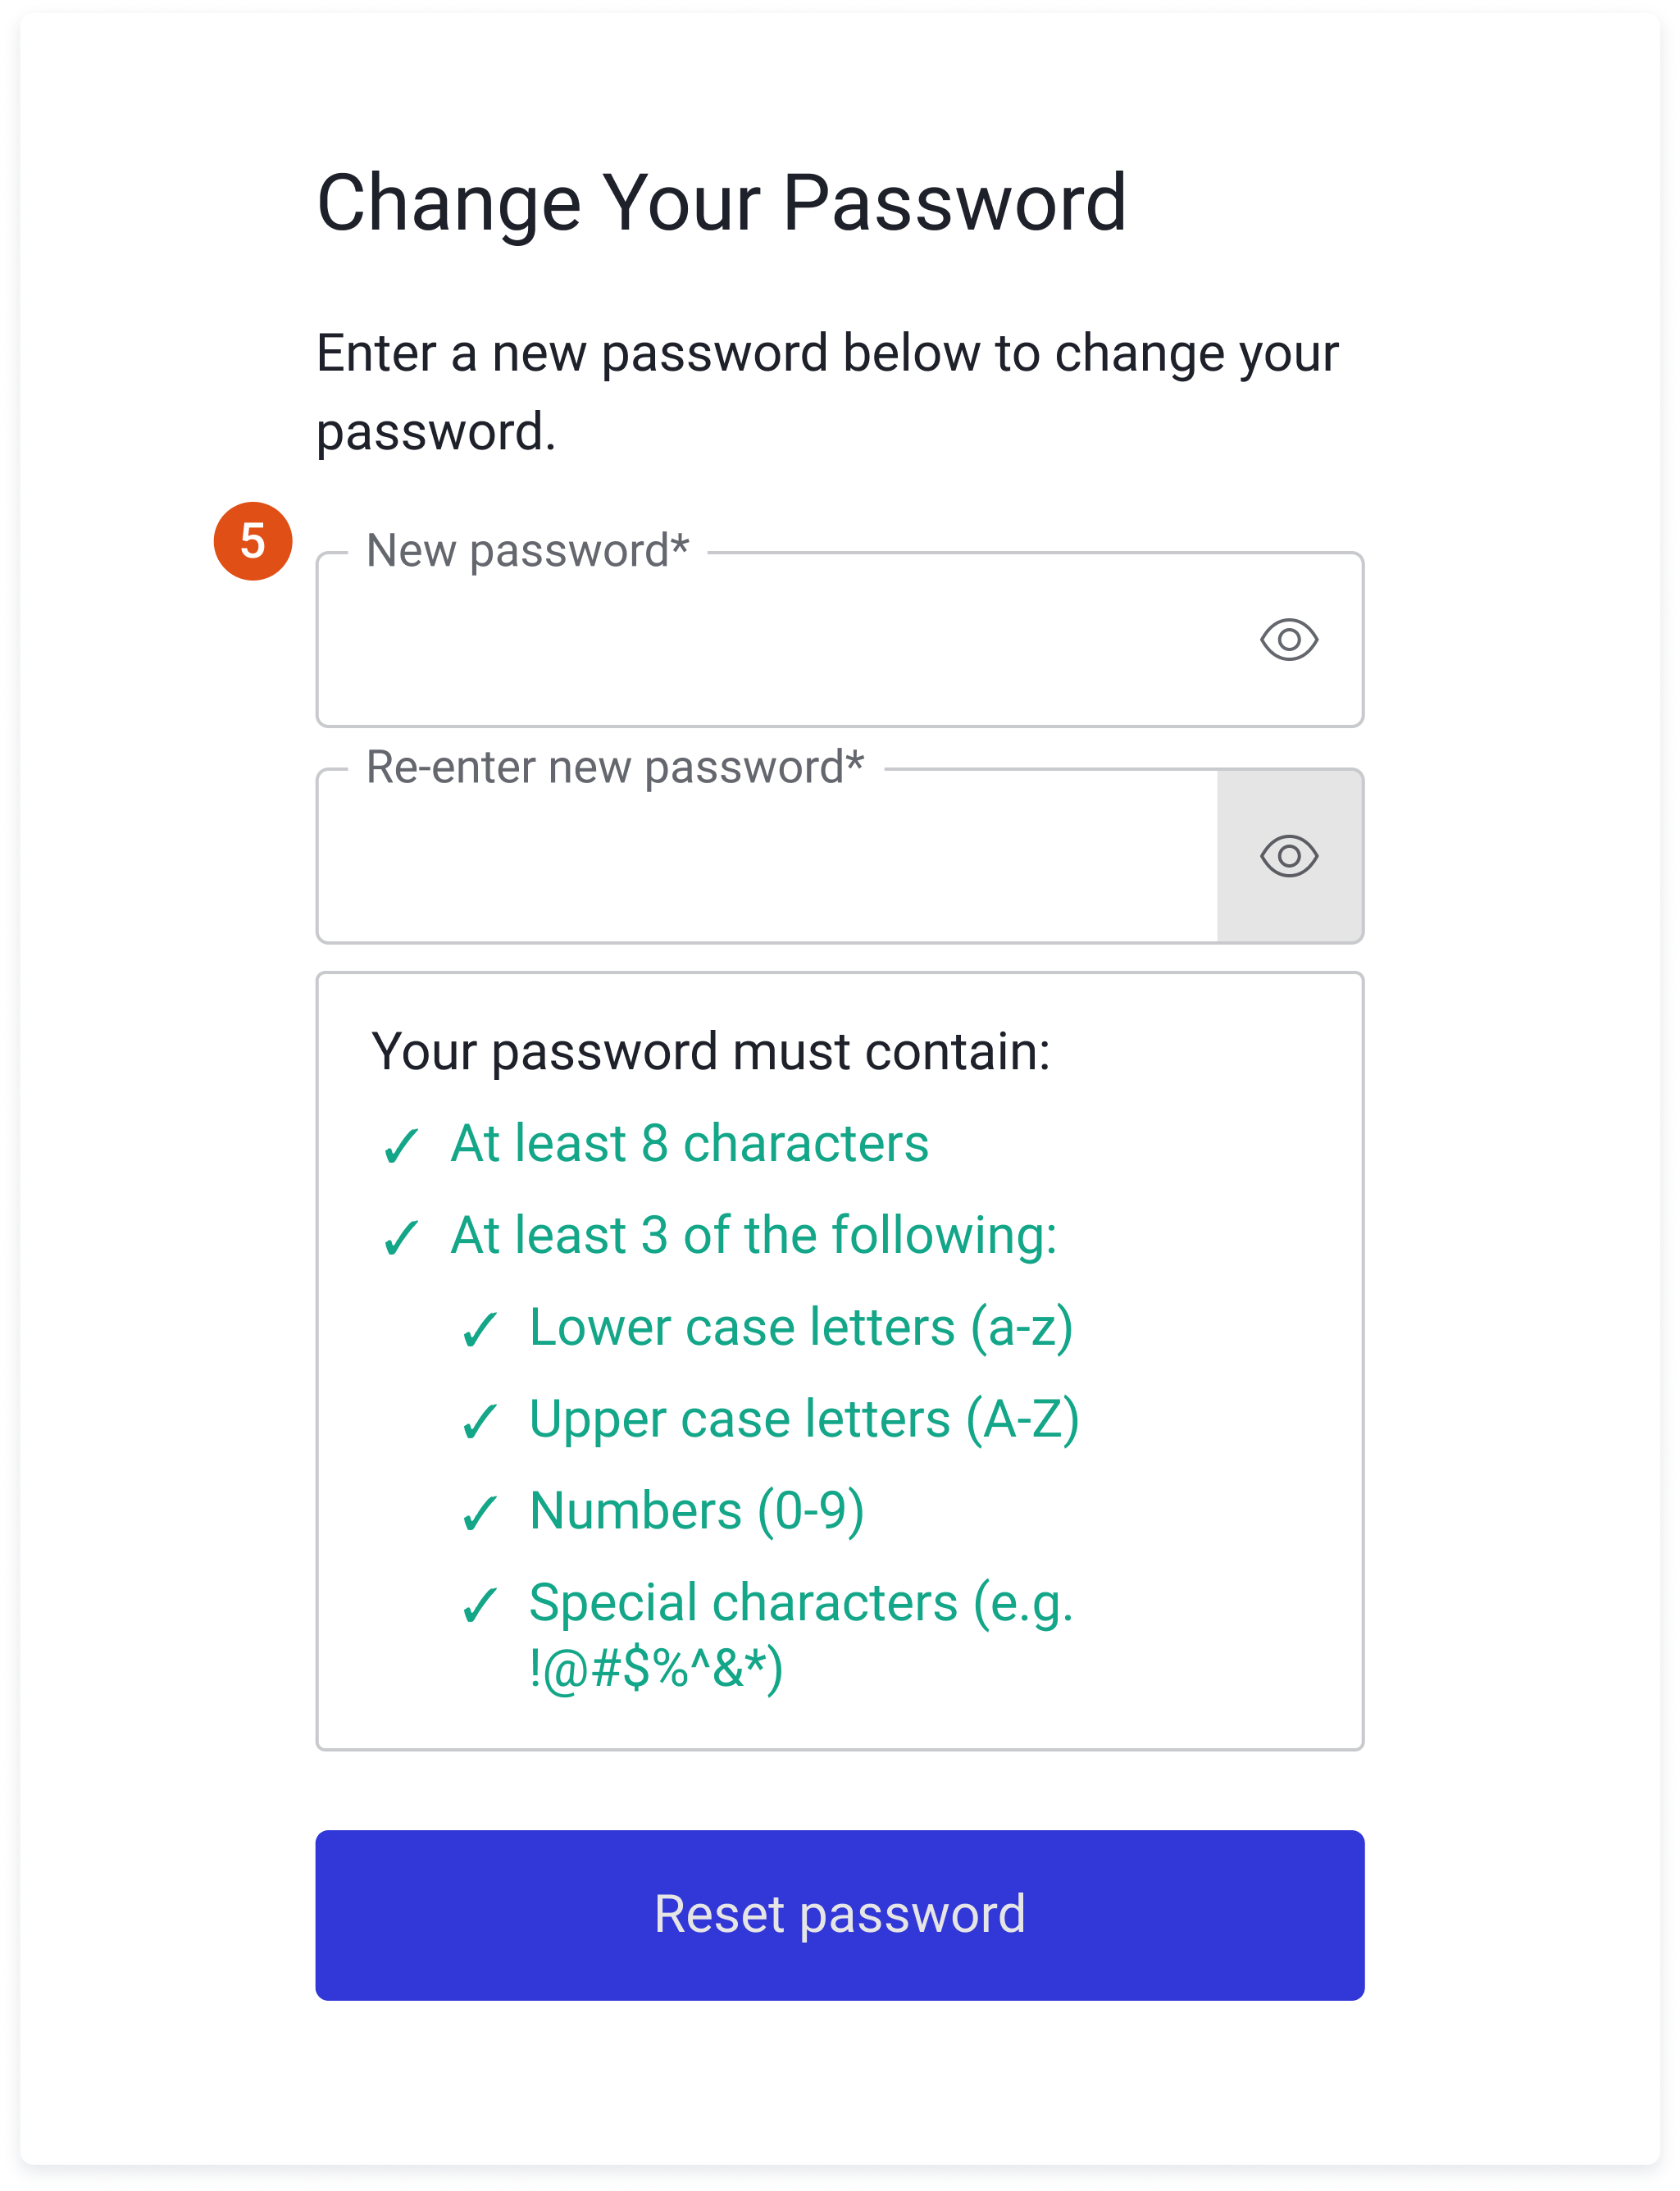Show password in New password field
Image resolution: width=1680 pixels, height=2191 pixels.
(x=1289, y=639)
